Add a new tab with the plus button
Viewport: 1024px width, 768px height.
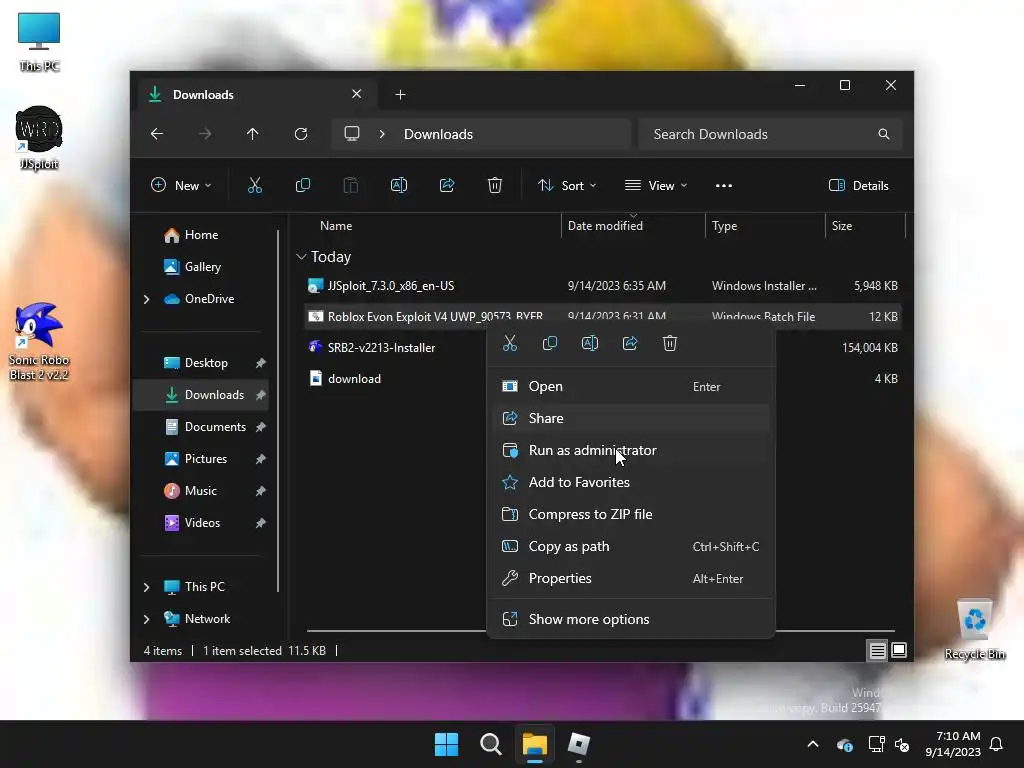coord(400,95)
